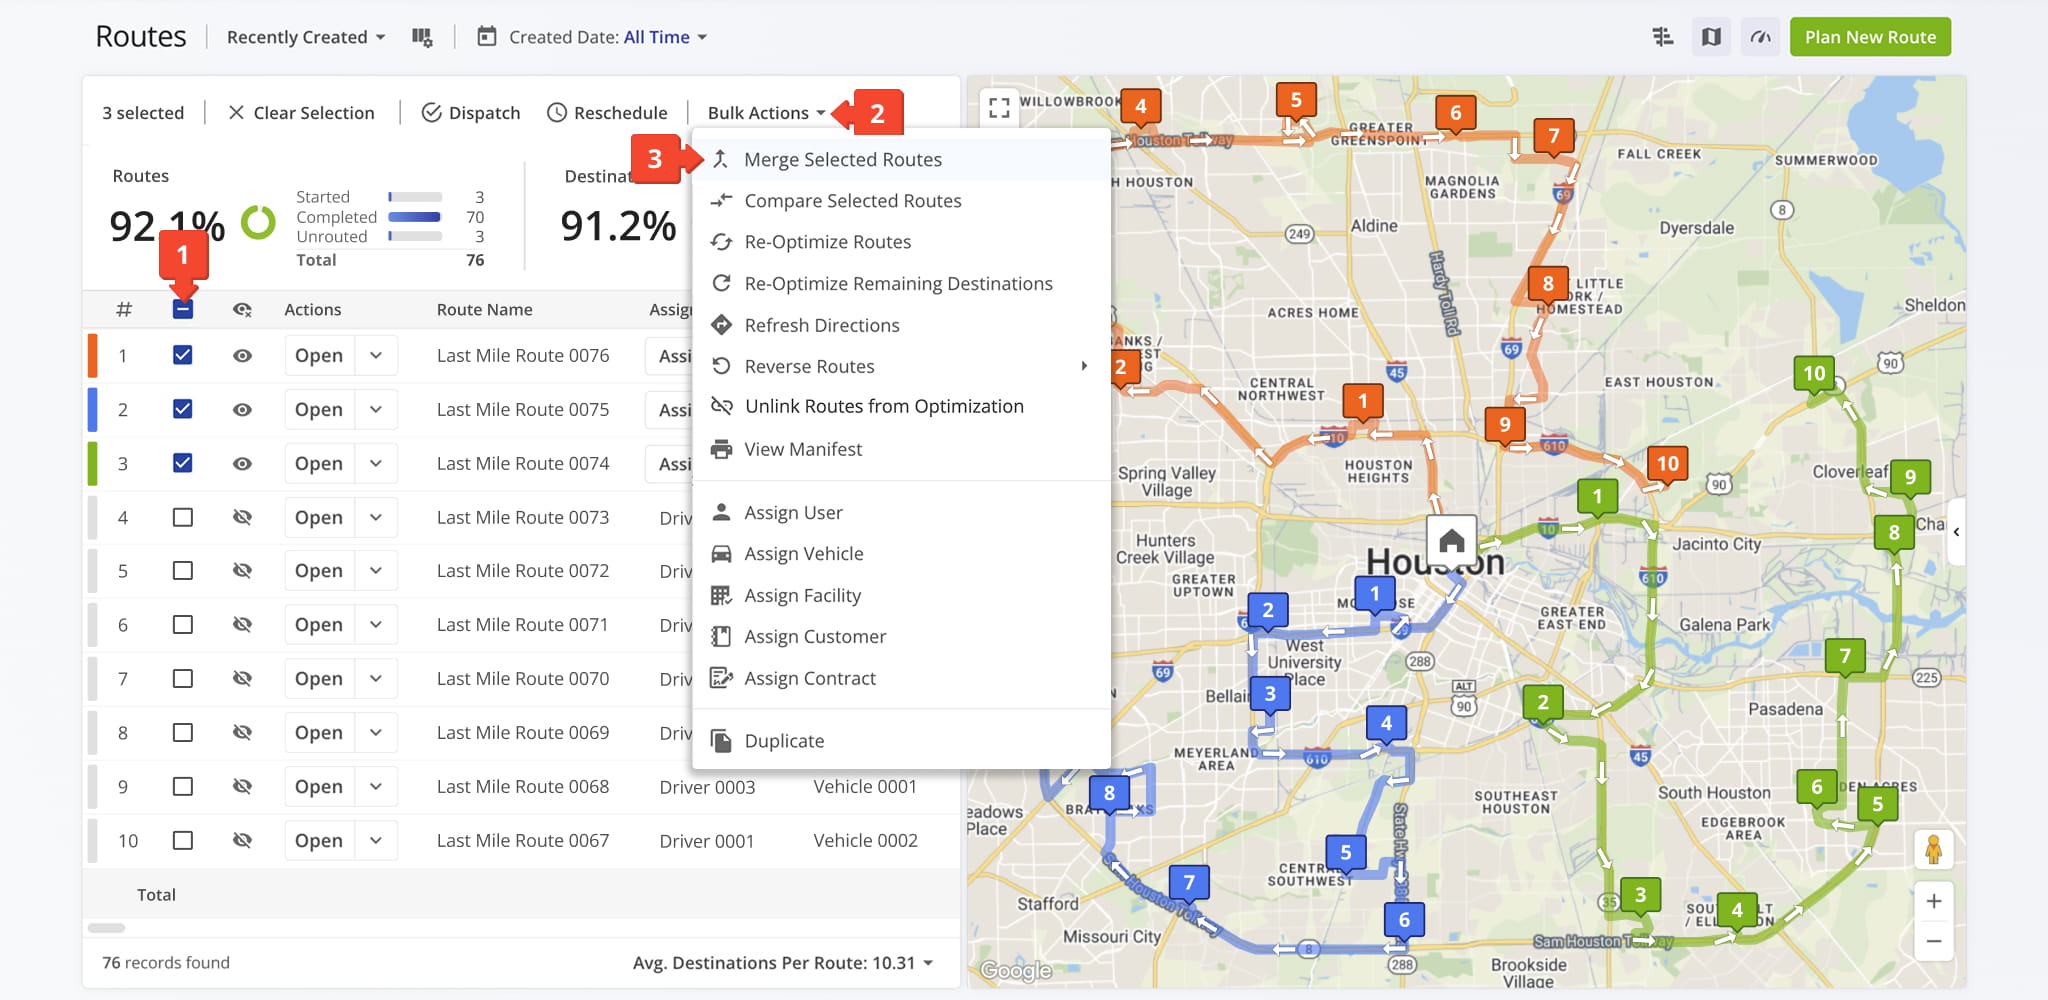
Task: Open the Recently Created sort dropdown
Action: (x=303, y=36)
